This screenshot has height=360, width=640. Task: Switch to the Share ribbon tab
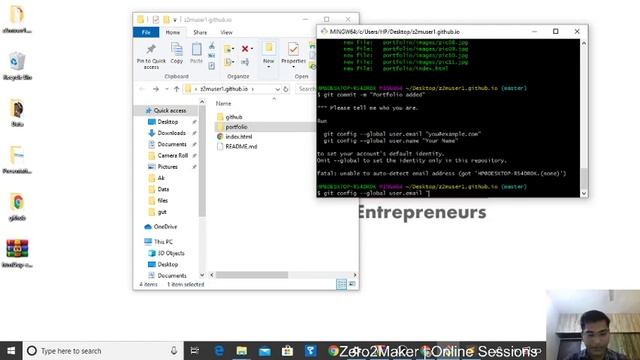(200, 32)
